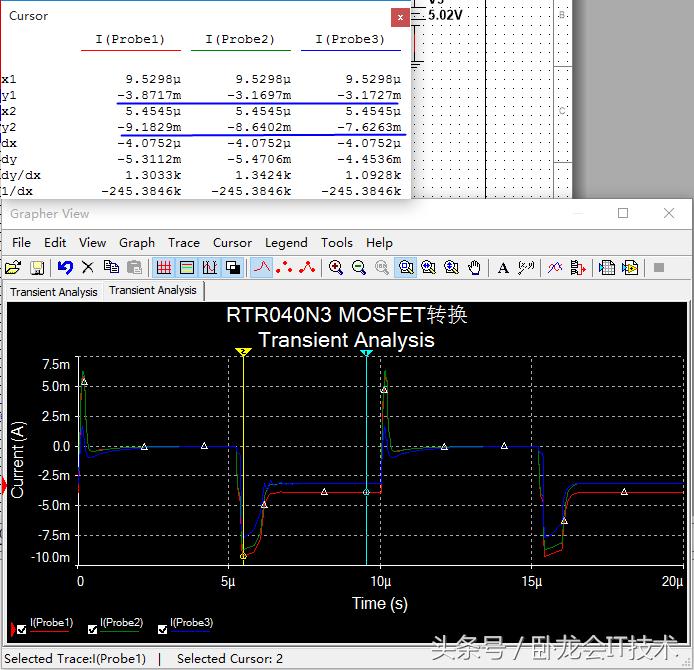Viewport: 694px width, 670px height.
Task: Open the Legend menu
Action: click(x=286, y=242)
